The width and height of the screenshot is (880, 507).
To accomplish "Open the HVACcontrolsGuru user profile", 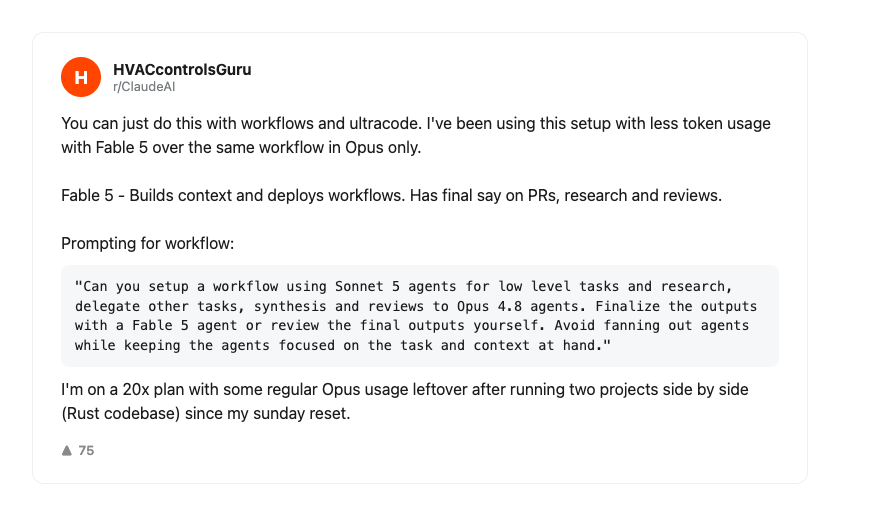I will coord(182,70).
